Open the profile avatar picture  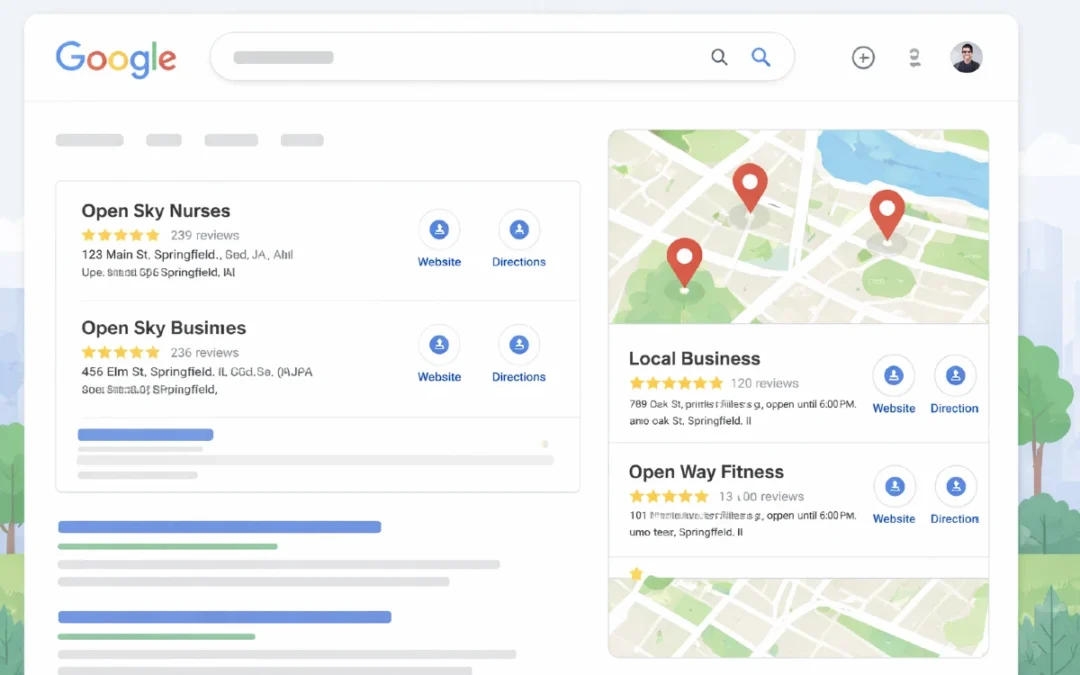tap(966, 58)
